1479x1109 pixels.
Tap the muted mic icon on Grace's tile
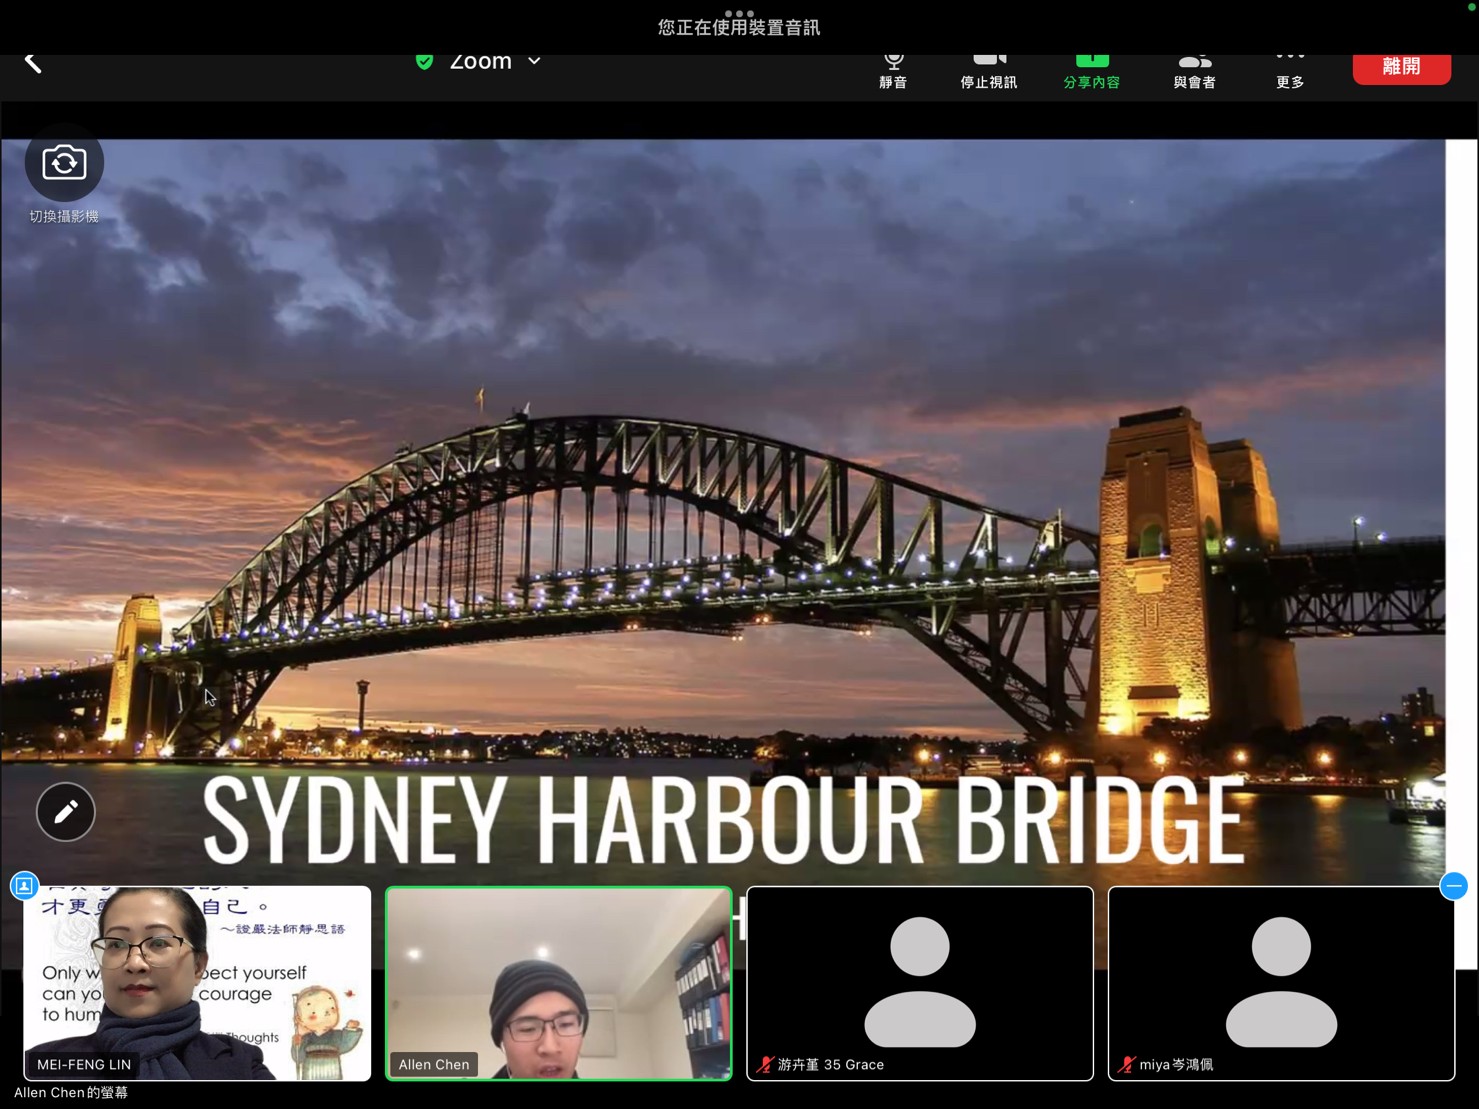766,1065
